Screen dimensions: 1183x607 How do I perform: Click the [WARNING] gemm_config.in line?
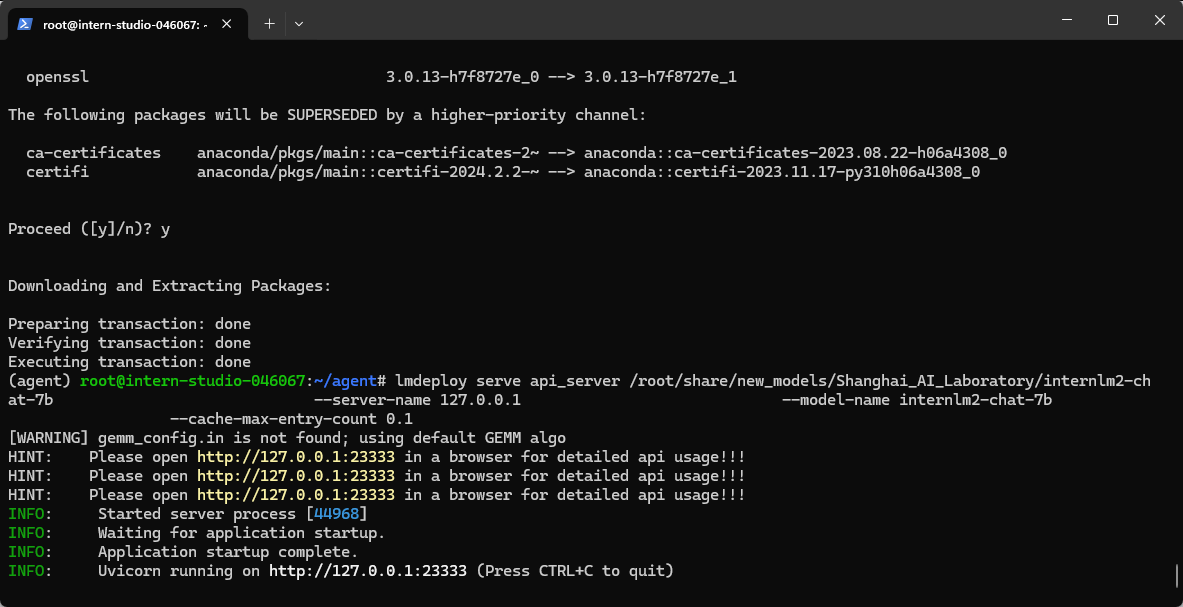pyautogui.click(x=287, y=438)
